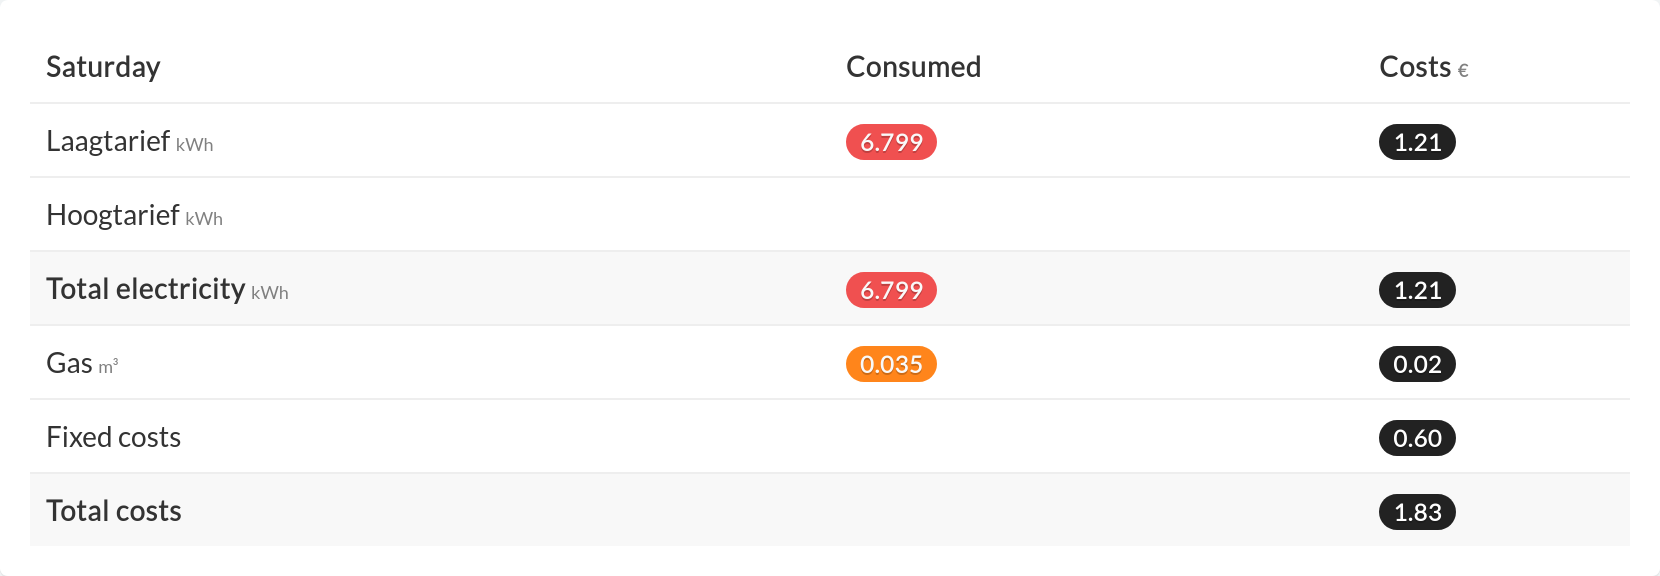
Task: Click the Laagtarief consumed badge 6.799
Action: click(x=891, y=142)
